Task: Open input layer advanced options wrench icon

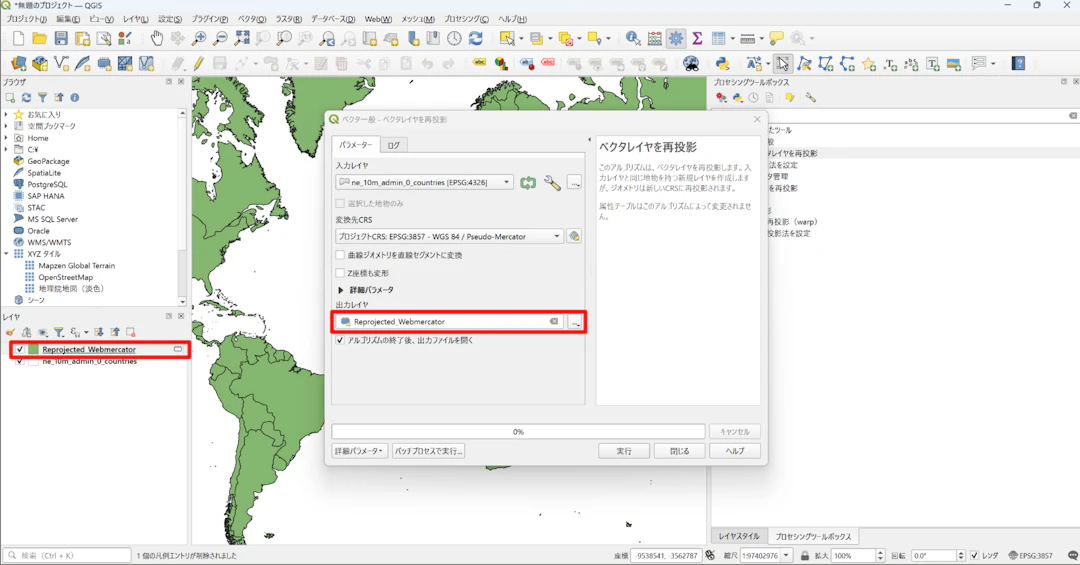Action: point(551,183)
